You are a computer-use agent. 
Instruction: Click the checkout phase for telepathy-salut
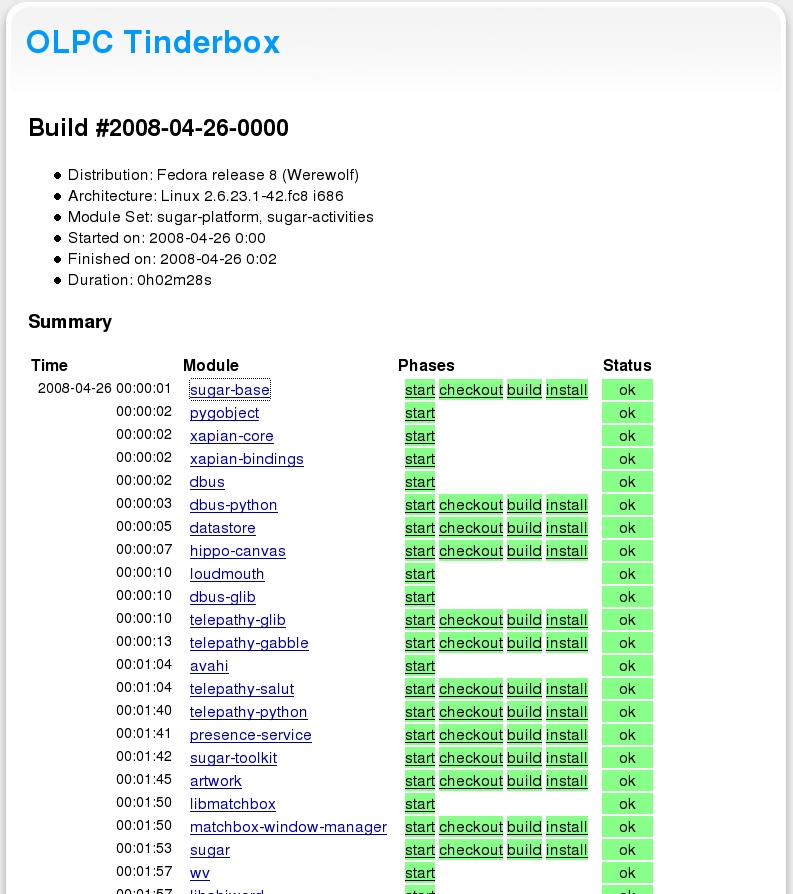pyautogui.click(x=470, y=689)
